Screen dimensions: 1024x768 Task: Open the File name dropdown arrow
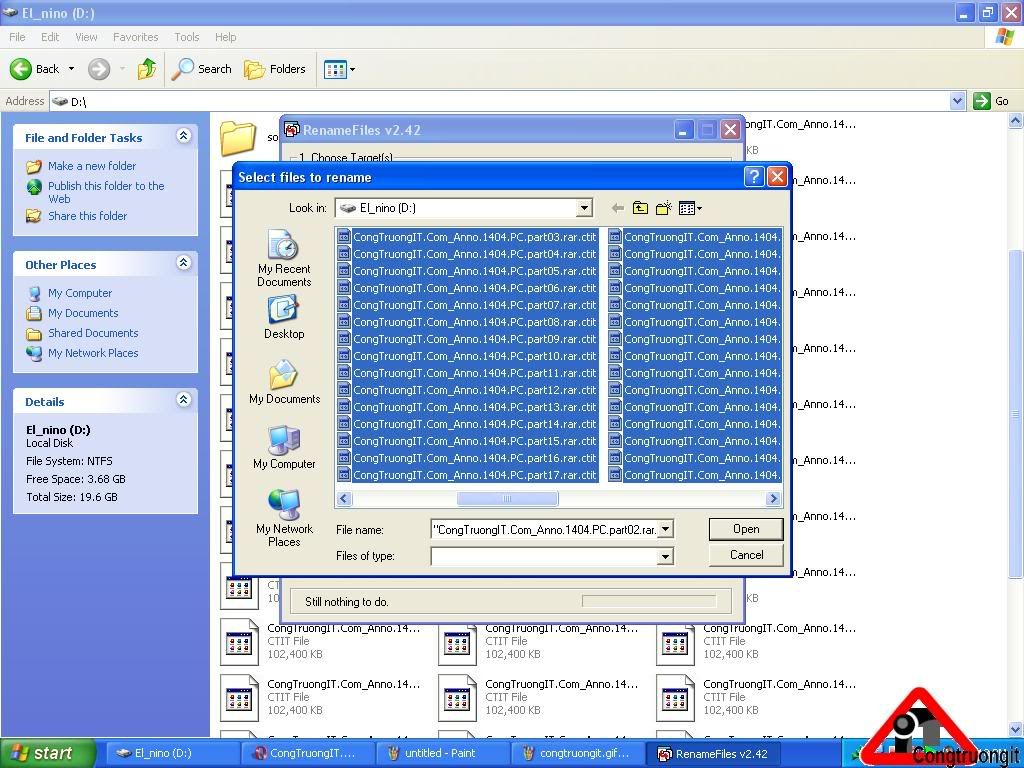click(x=666, y=529)
